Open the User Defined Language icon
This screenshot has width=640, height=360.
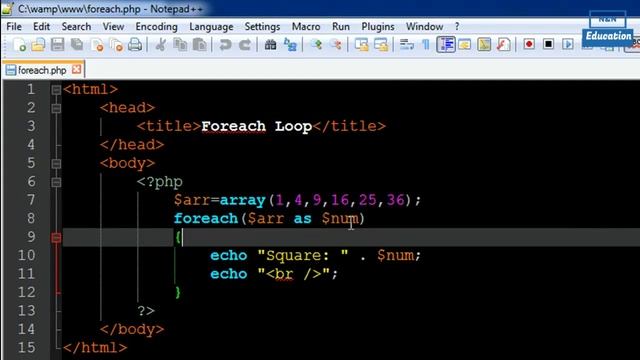tap(465, 44)
